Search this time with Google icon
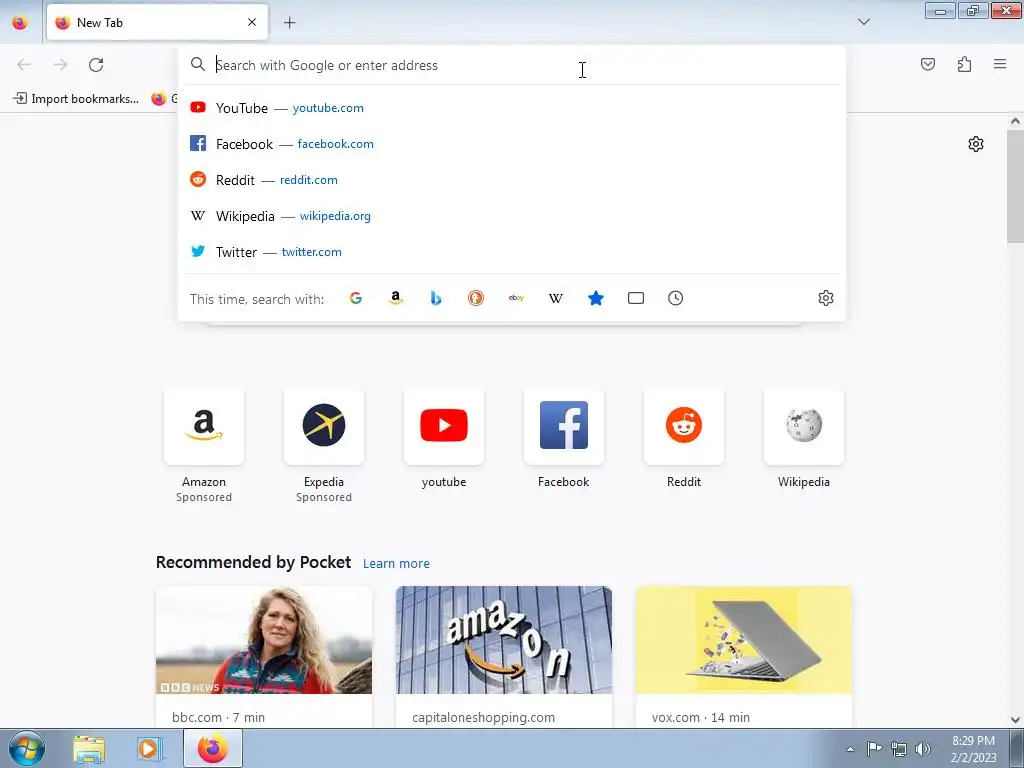The width and height of the screenshot is (1024, 768). point(356,298)
